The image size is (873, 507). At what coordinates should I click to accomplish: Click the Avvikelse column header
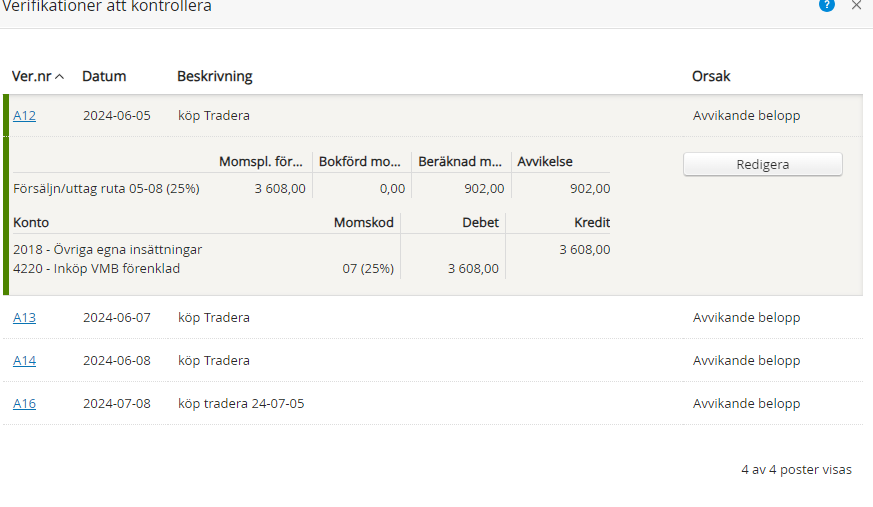545,162
